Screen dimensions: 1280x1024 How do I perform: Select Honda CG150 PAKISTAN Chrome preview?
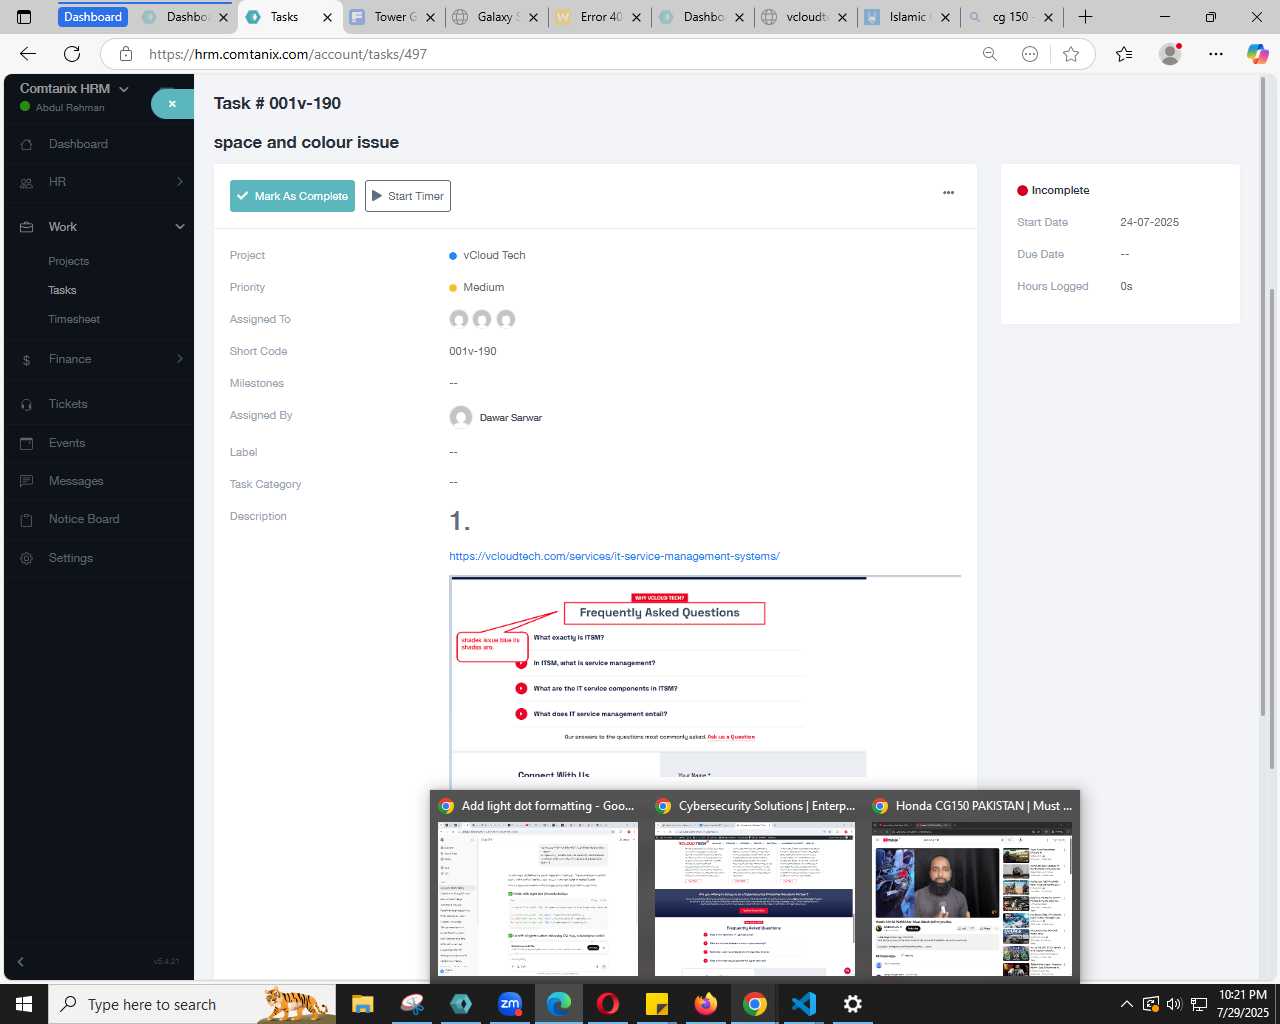[972, 888]
